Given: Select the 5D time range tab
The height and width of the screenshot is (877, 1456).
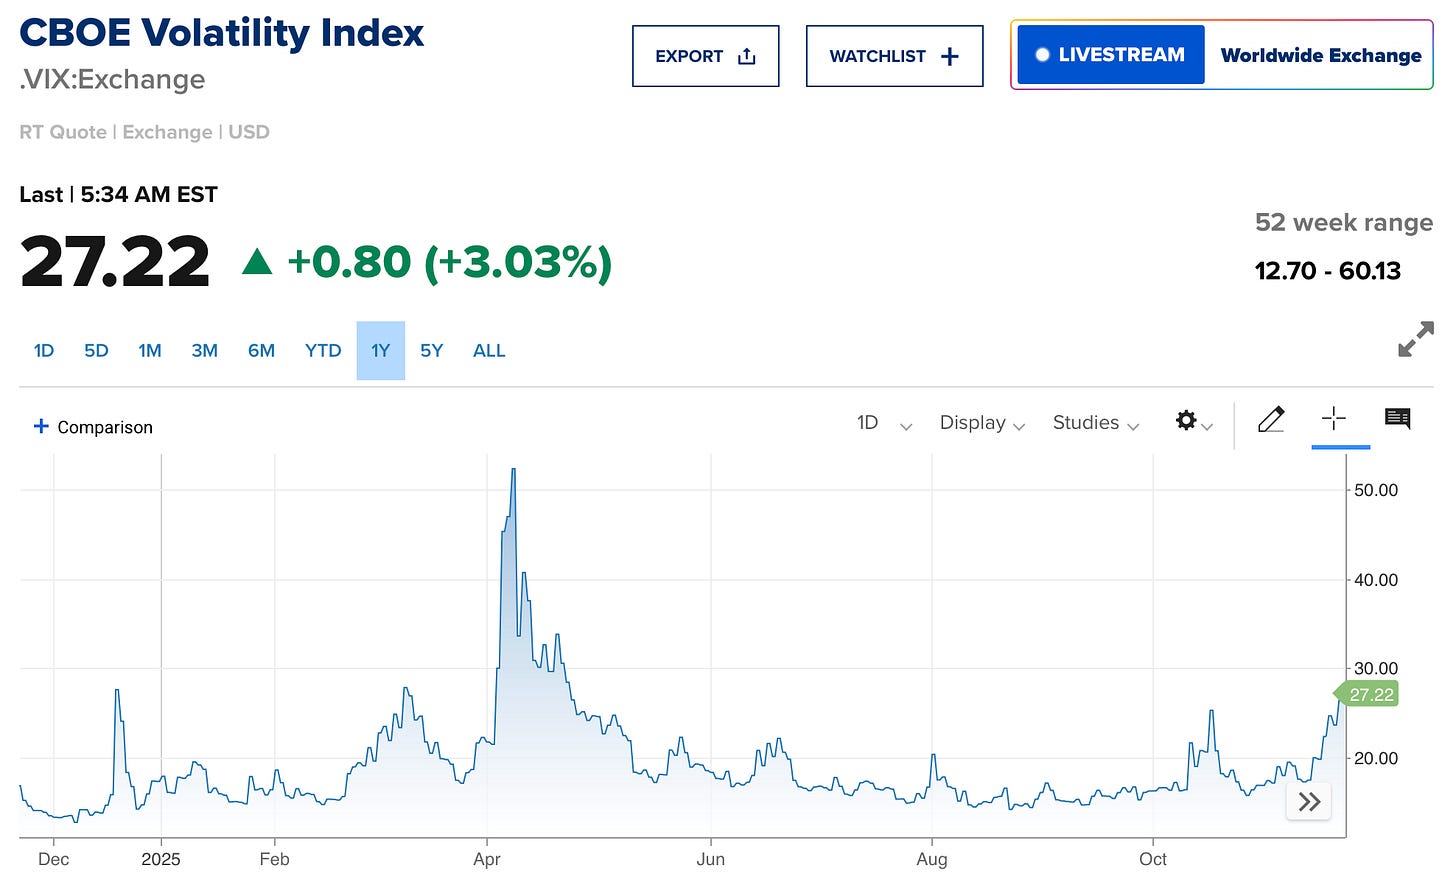Looking at the screenshot, I should coord(96,351).
